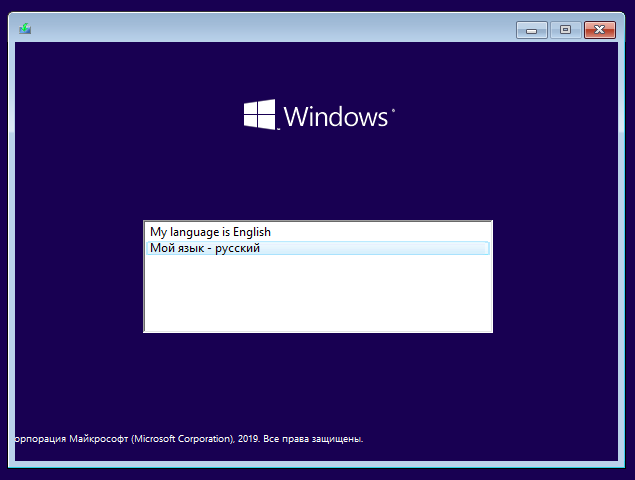Click the Windows wordmark text
This screenshot has width=635, height=480.
[x=336, y=117]
